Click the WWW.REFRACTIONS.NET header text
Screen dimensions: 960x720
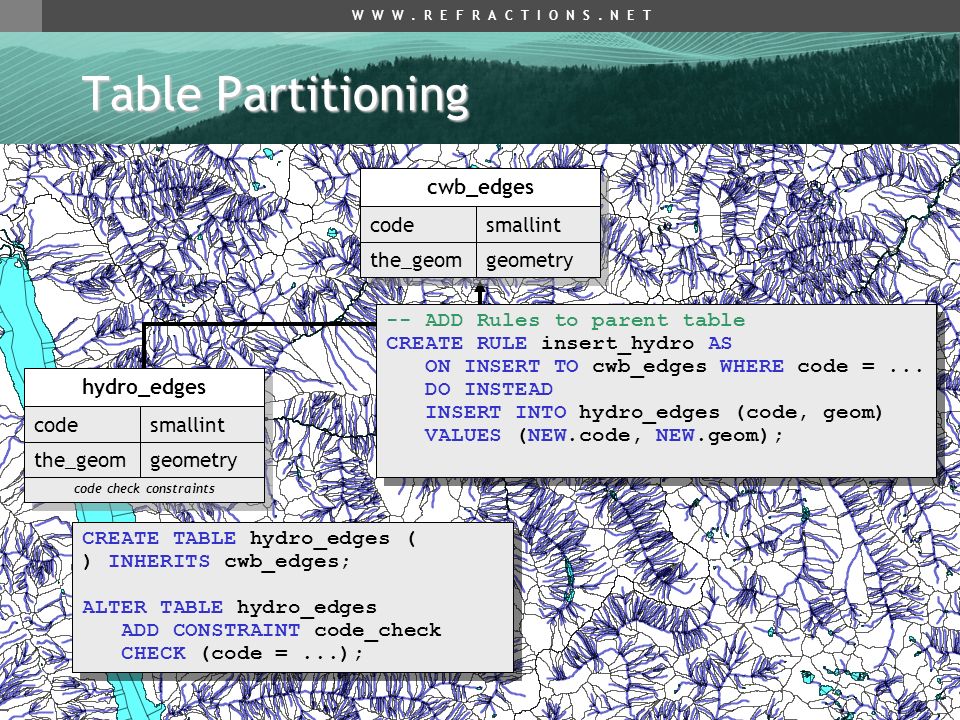[x=502, y=15]
